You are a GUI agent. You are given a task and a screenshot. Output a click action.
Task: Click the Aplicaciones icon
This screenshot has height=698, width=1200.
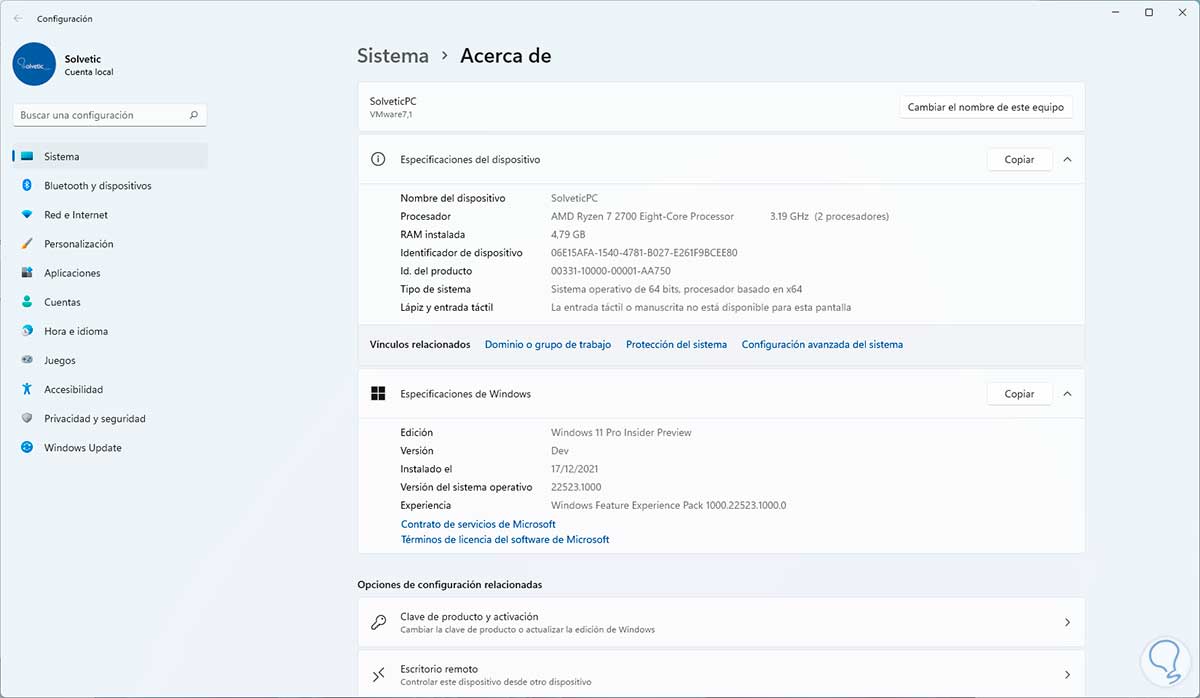26,273
